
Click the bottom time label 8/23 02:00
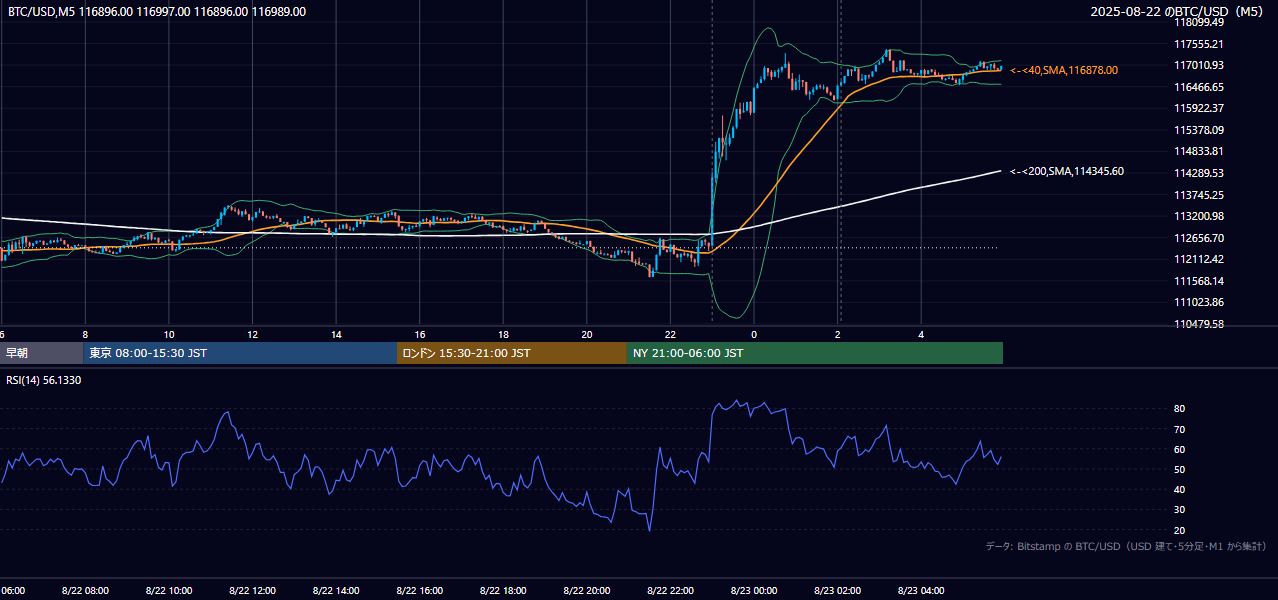point(838,590)
